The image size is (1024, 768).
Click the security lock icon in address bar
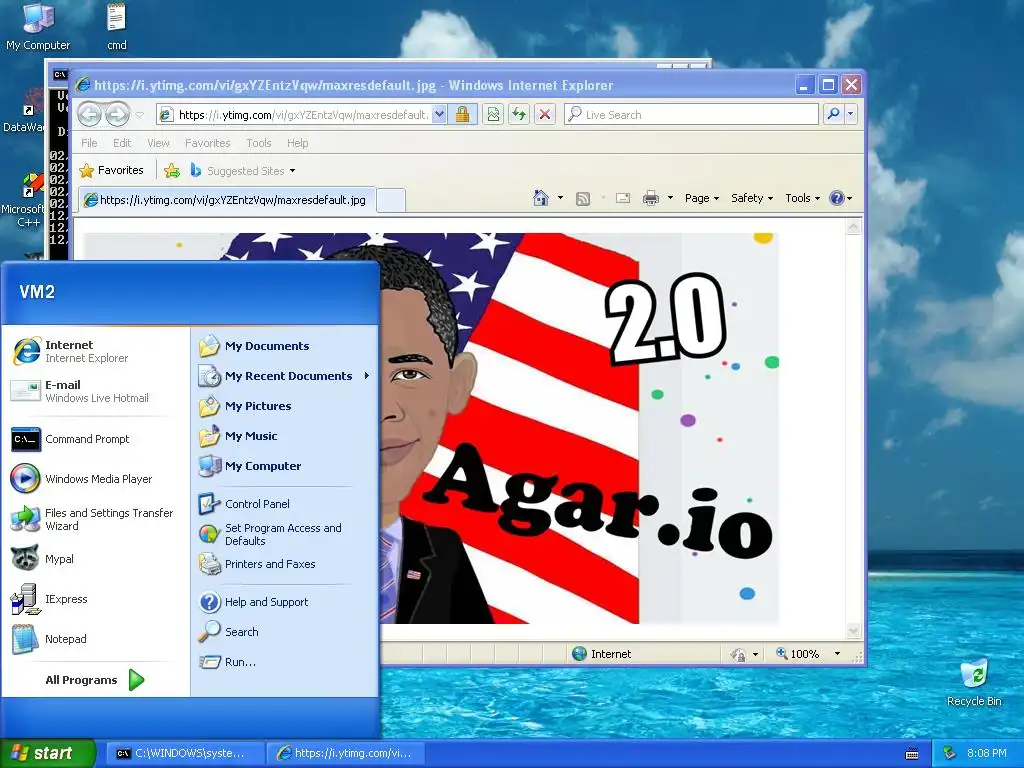(x=462, y=115)
